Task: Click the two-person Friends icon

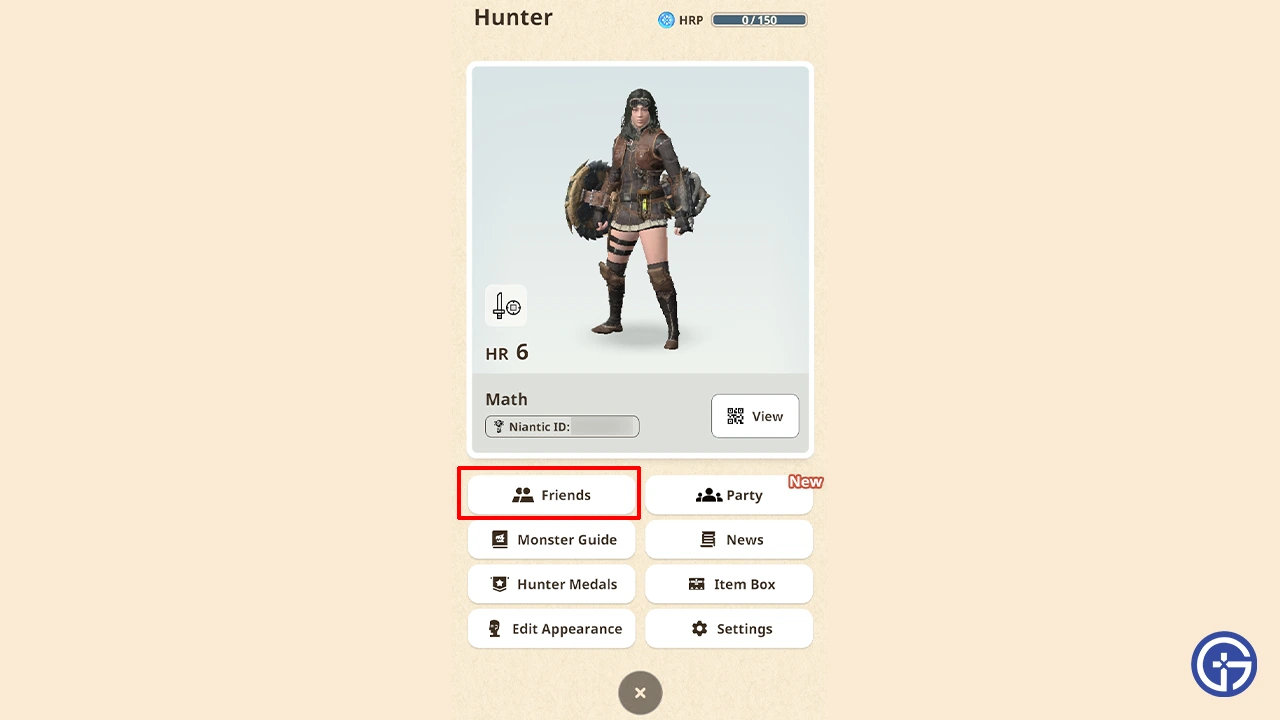Action: tap(523, 495)
